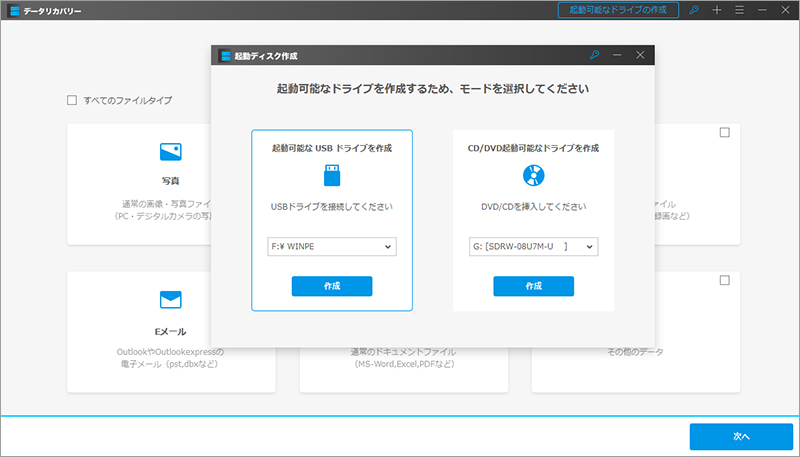Click the データリカバリー app logo icon
This screenshot has width=800, height=457.
click(15, 10)
